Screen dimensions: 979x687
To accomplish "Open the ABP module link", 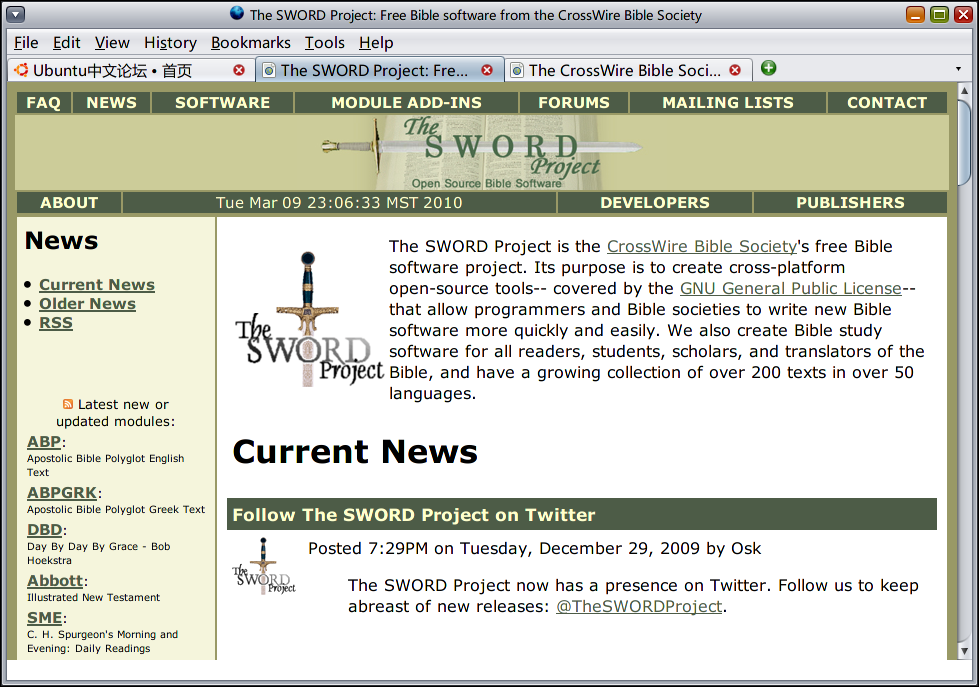I will (x=44, y=442).
